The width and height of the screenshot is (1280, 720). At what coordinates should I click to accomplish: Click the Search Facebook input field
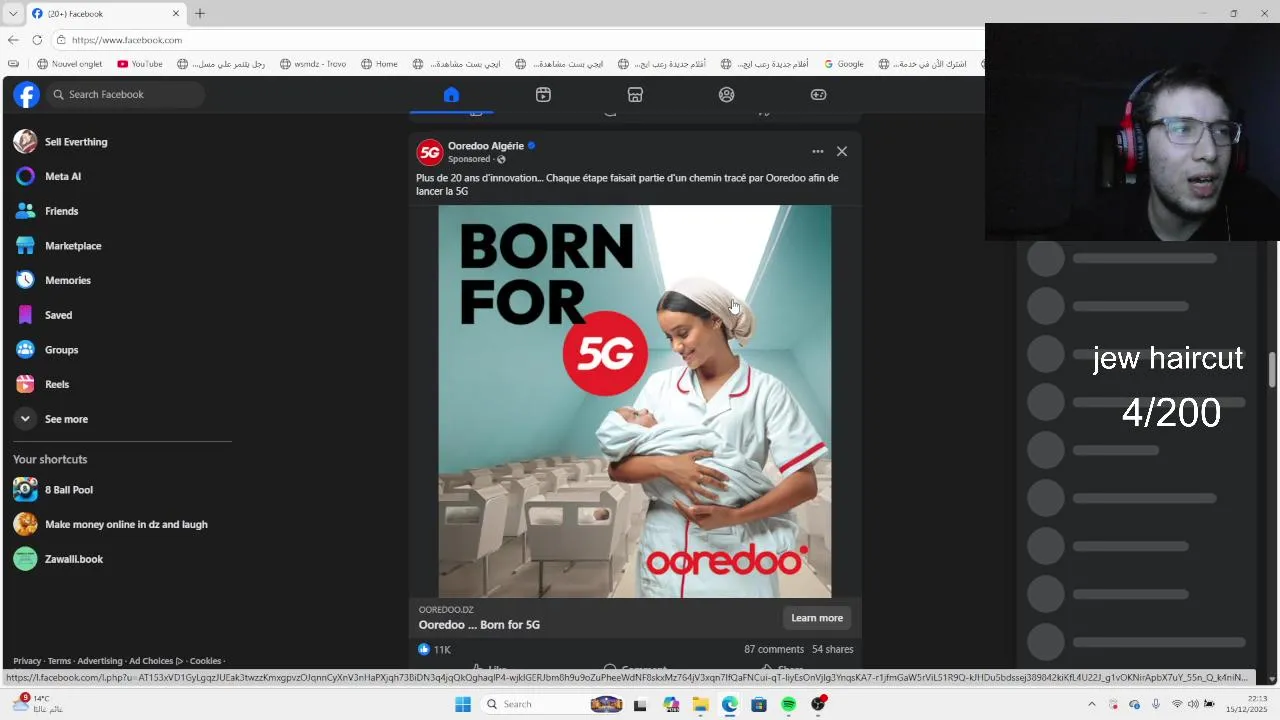pos(125,94)
